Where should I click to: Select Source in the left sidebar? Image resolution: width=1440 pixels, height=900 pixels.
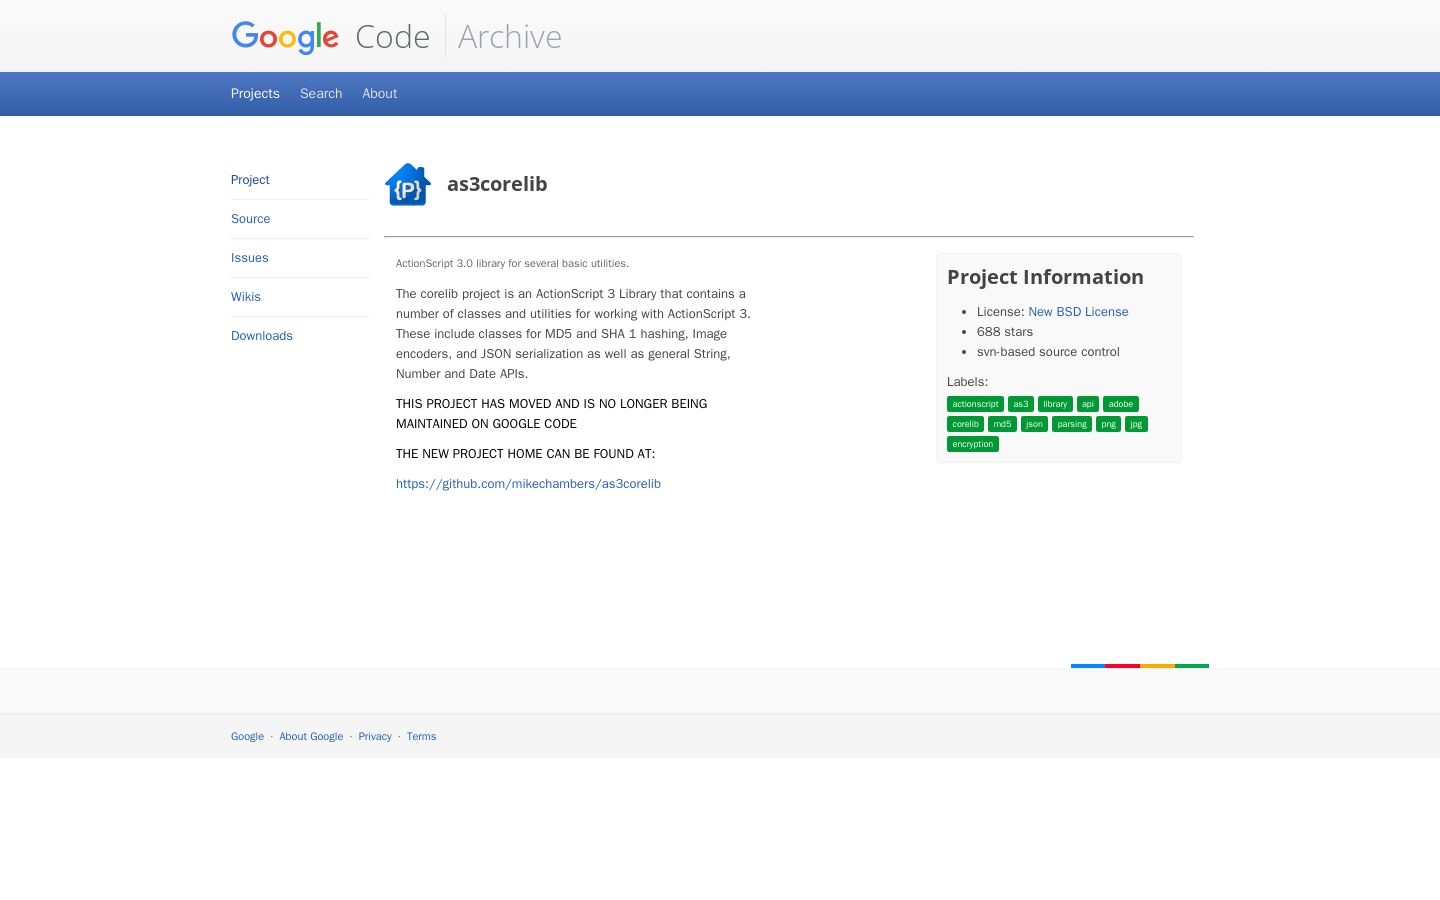[251, 219]
